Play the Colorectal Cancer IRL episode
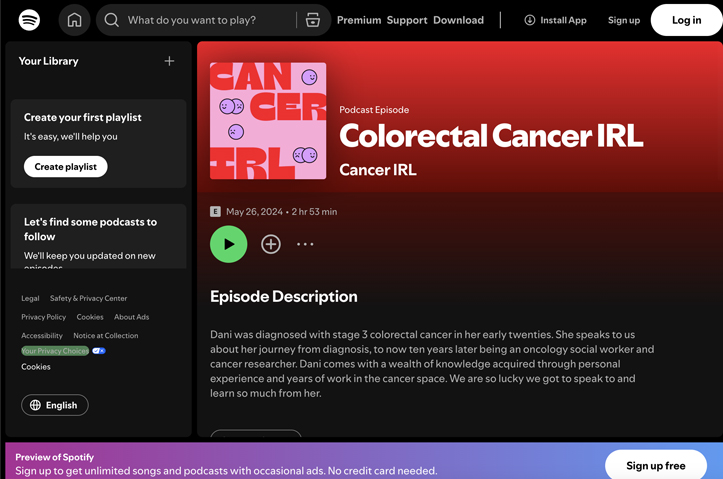 tap(229, 244)
